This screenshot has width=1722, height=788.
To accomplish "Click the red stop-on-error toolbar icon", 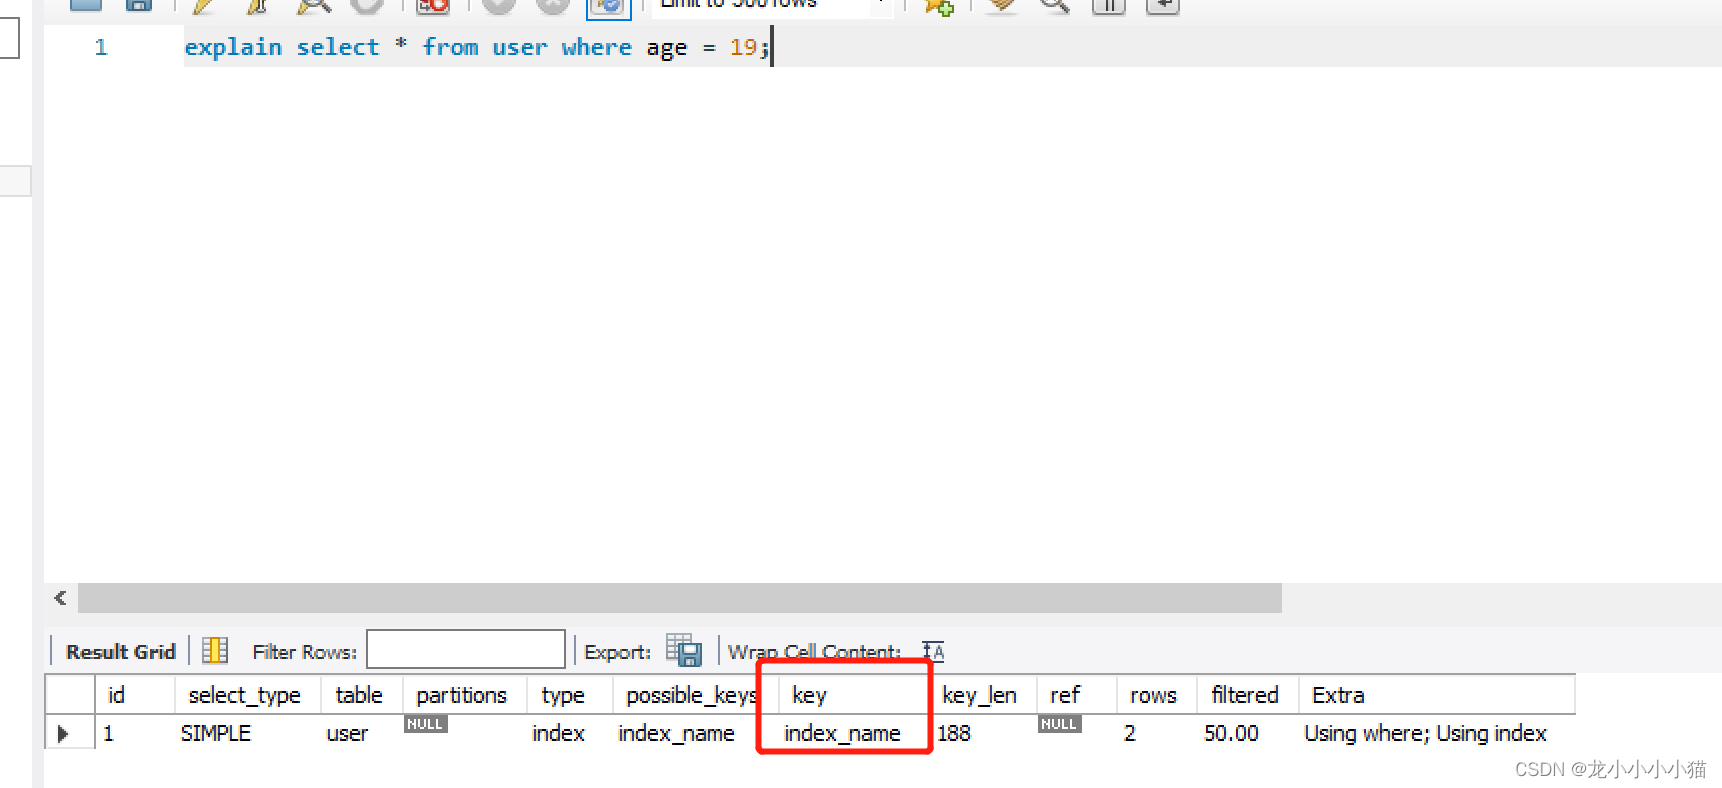I will 433,5.
